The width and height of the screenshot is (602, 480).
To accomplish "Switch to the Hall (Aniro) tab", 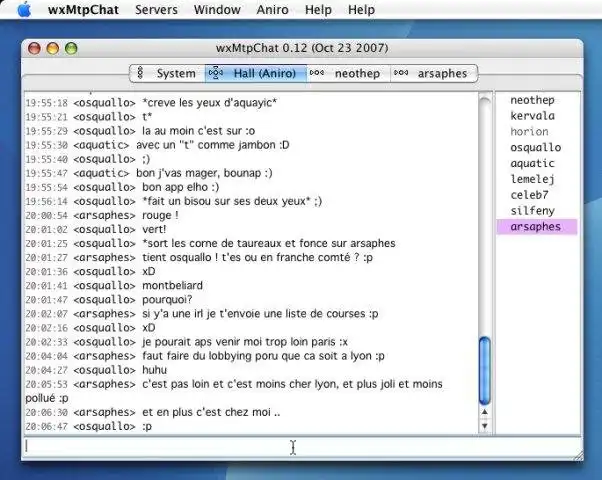I will tap(256, 73).
